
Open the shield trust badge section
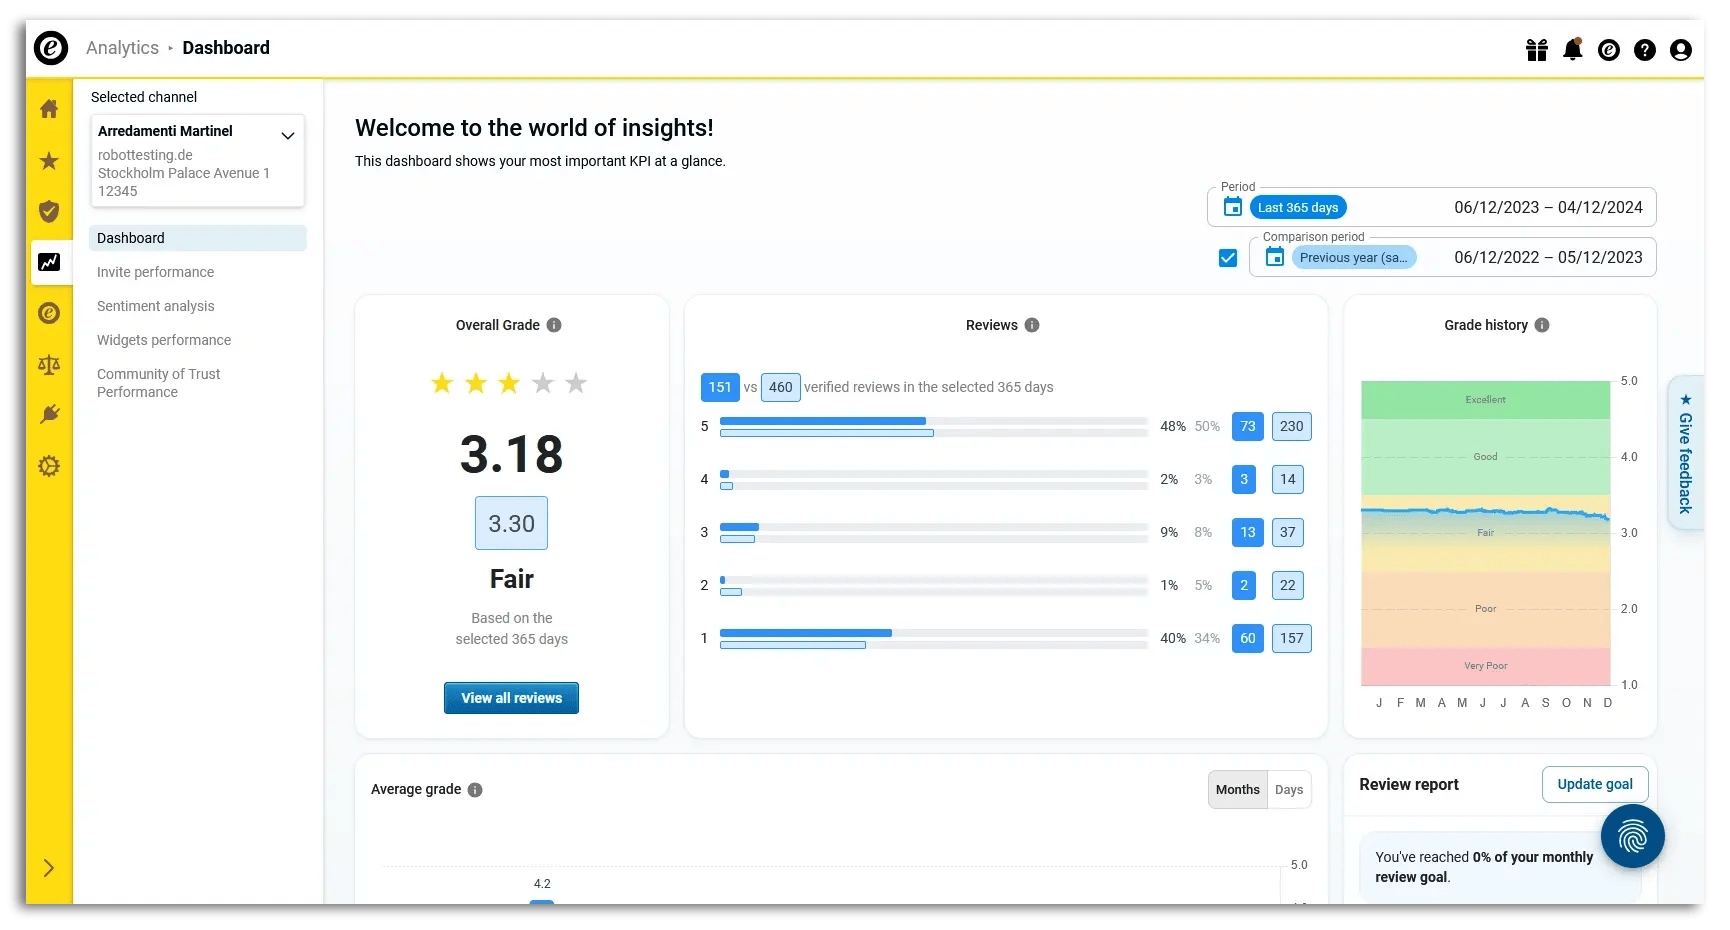tap(49, 212)
